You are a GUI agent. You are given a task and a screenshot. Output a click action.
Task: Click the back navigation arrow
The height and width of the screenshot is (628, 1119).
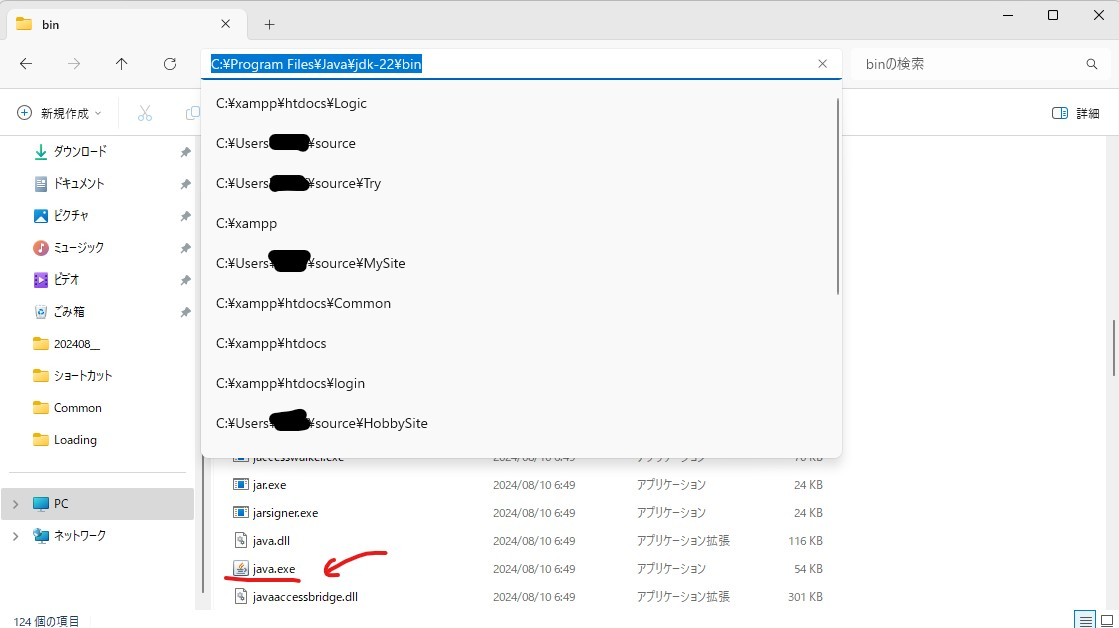[x=26, y=64]
